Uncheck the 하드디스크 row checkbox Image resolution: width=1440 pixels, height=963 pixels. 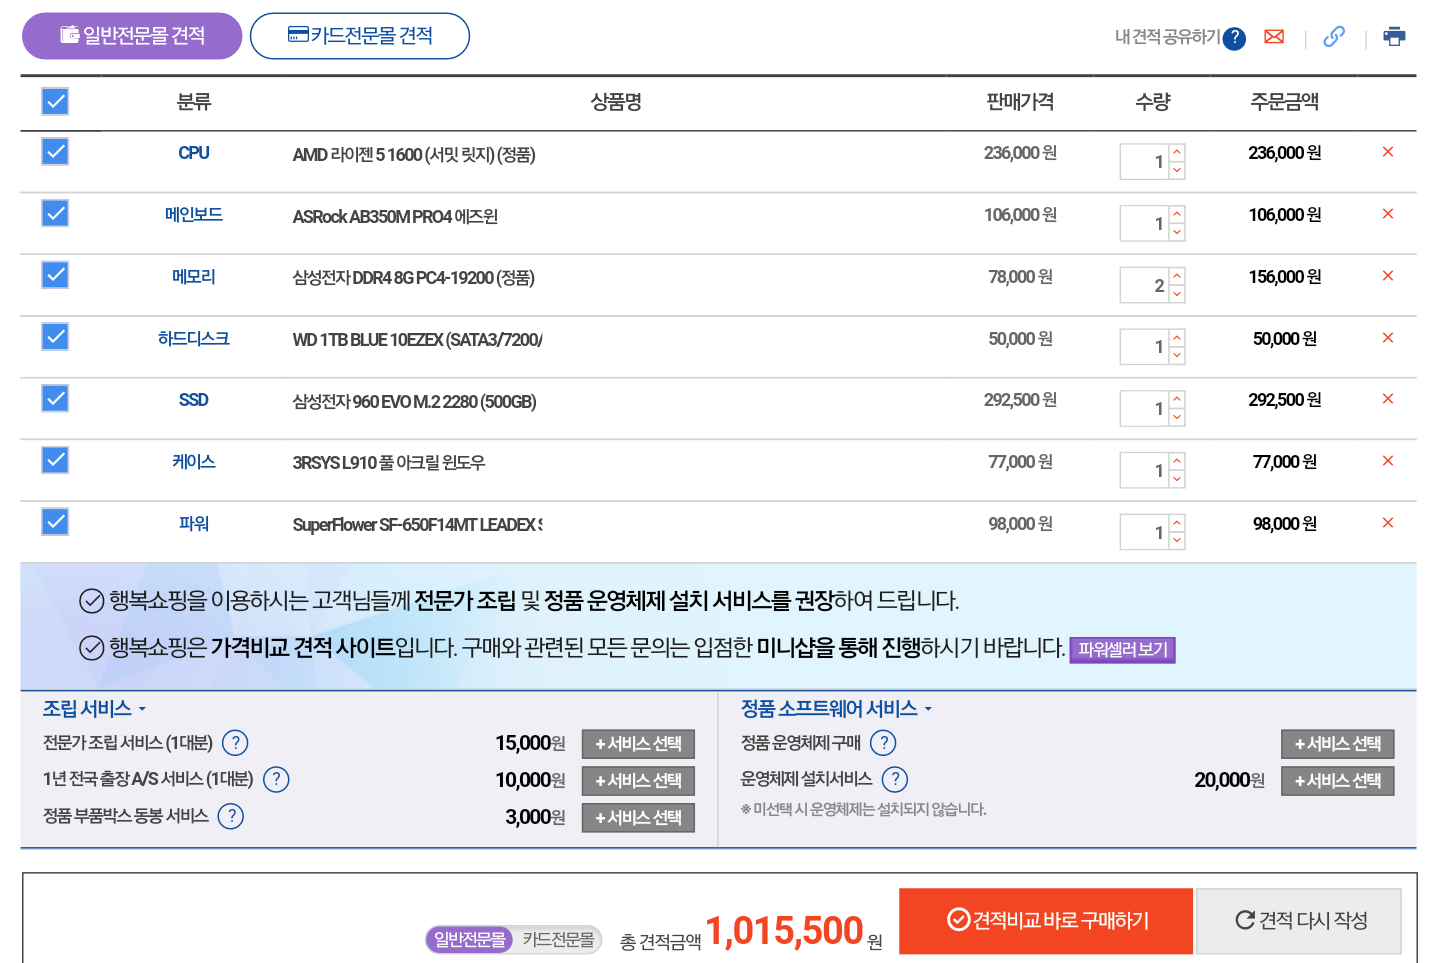[x=55, y=337]
